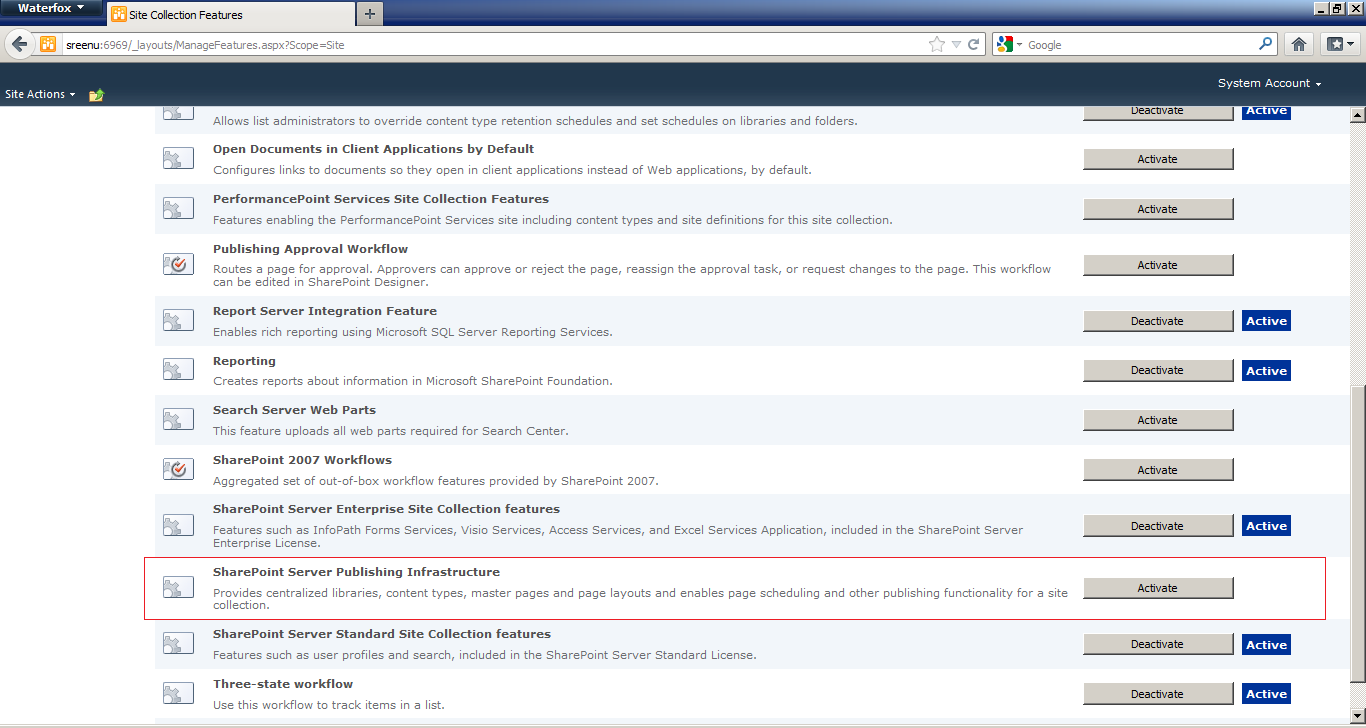Click the PerformancePoint Services feature icon
1366x728 pixels.
[x=178, y=208]
